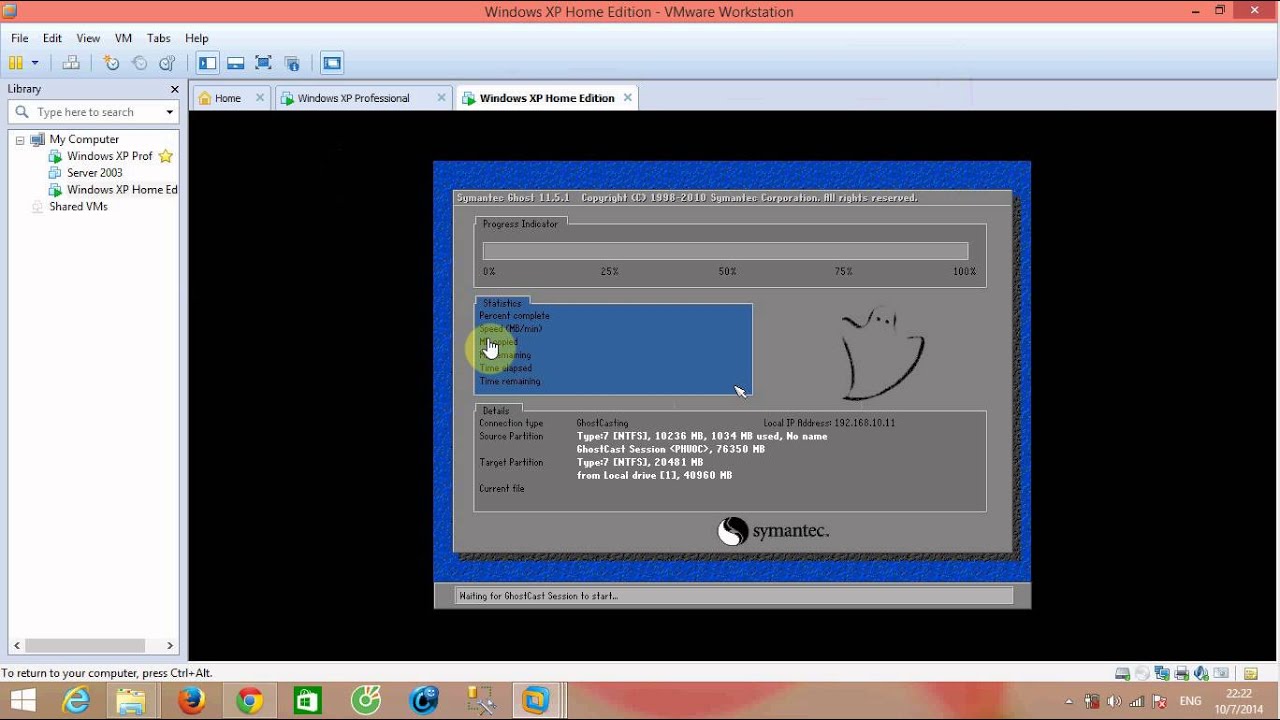Open the blue globe app on the taskbar

click(423, 701)
